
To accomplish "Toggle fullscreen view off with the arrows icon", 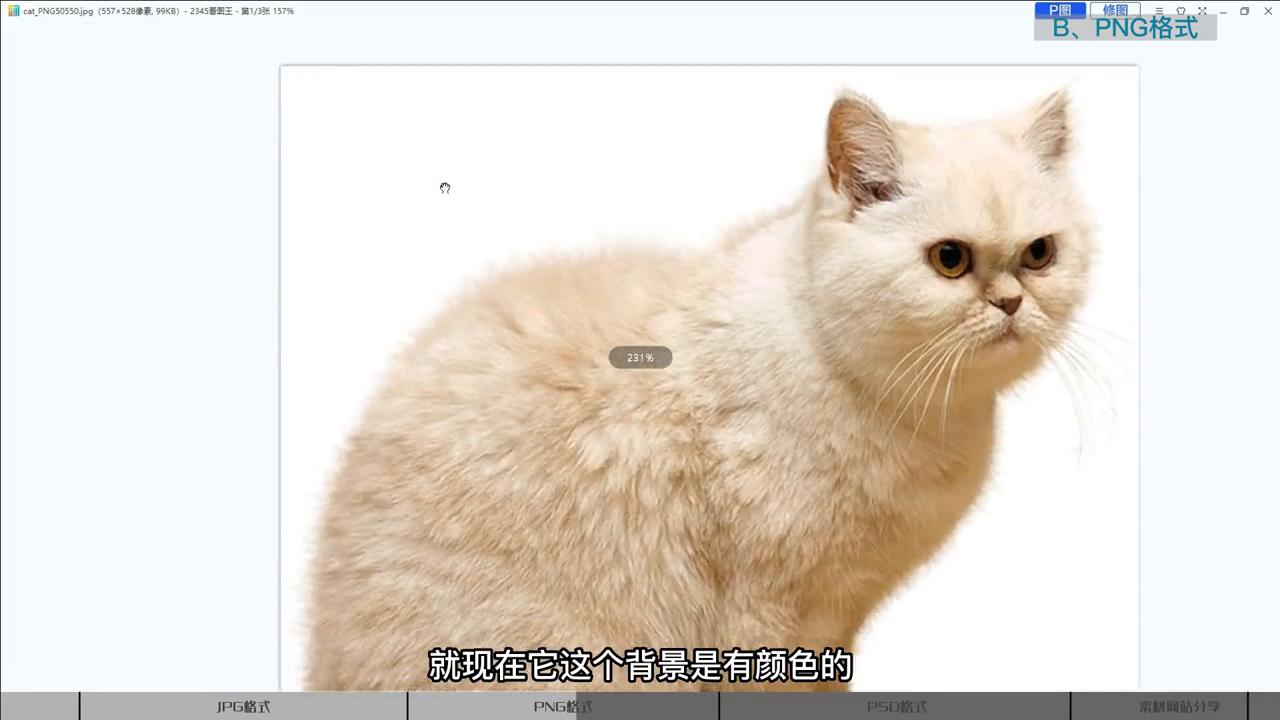I will 1202,10.
